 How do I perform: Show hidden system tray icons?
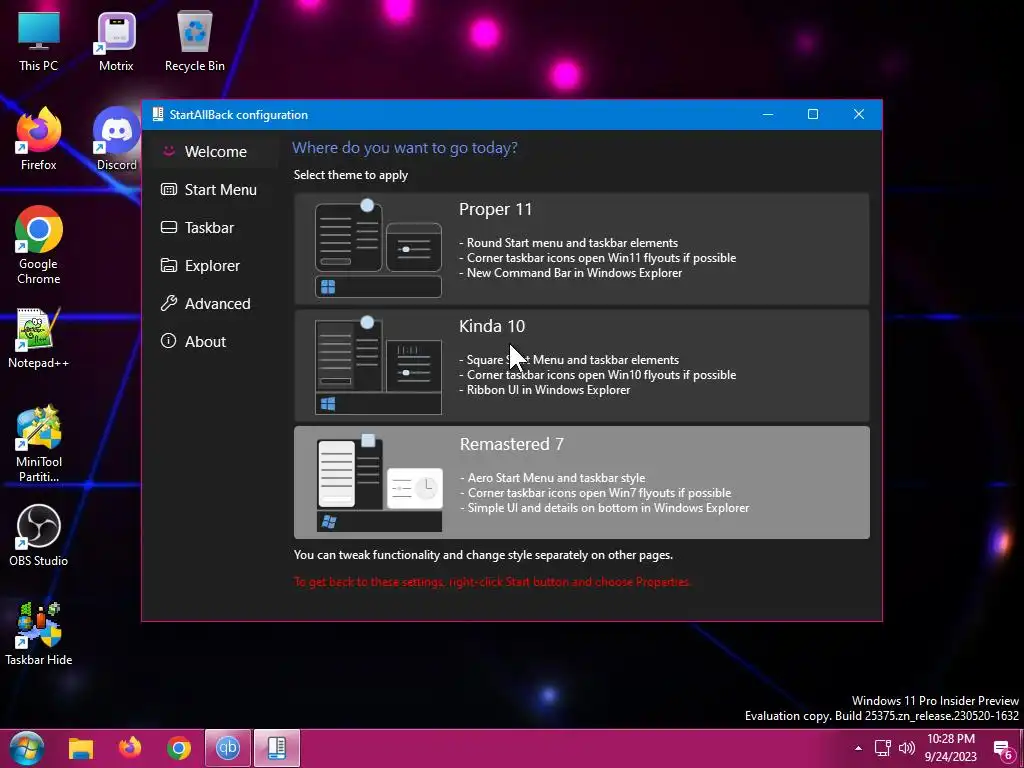858,748
